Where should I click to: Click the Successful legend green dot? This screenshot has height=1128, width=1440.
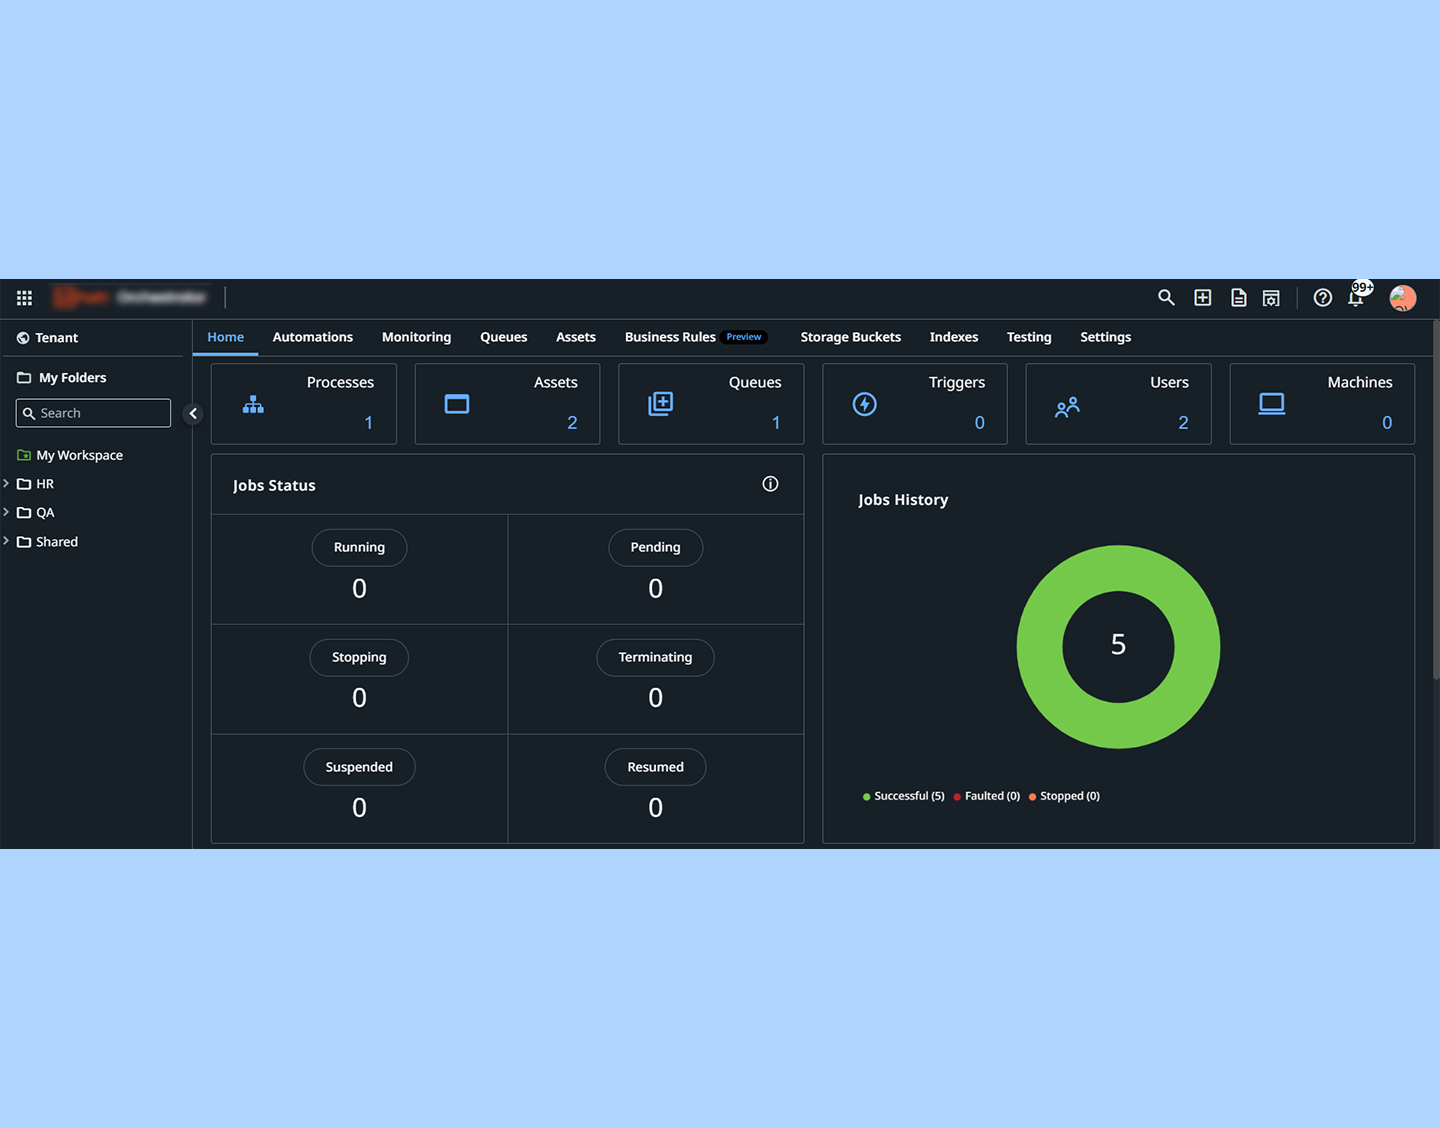866,797
